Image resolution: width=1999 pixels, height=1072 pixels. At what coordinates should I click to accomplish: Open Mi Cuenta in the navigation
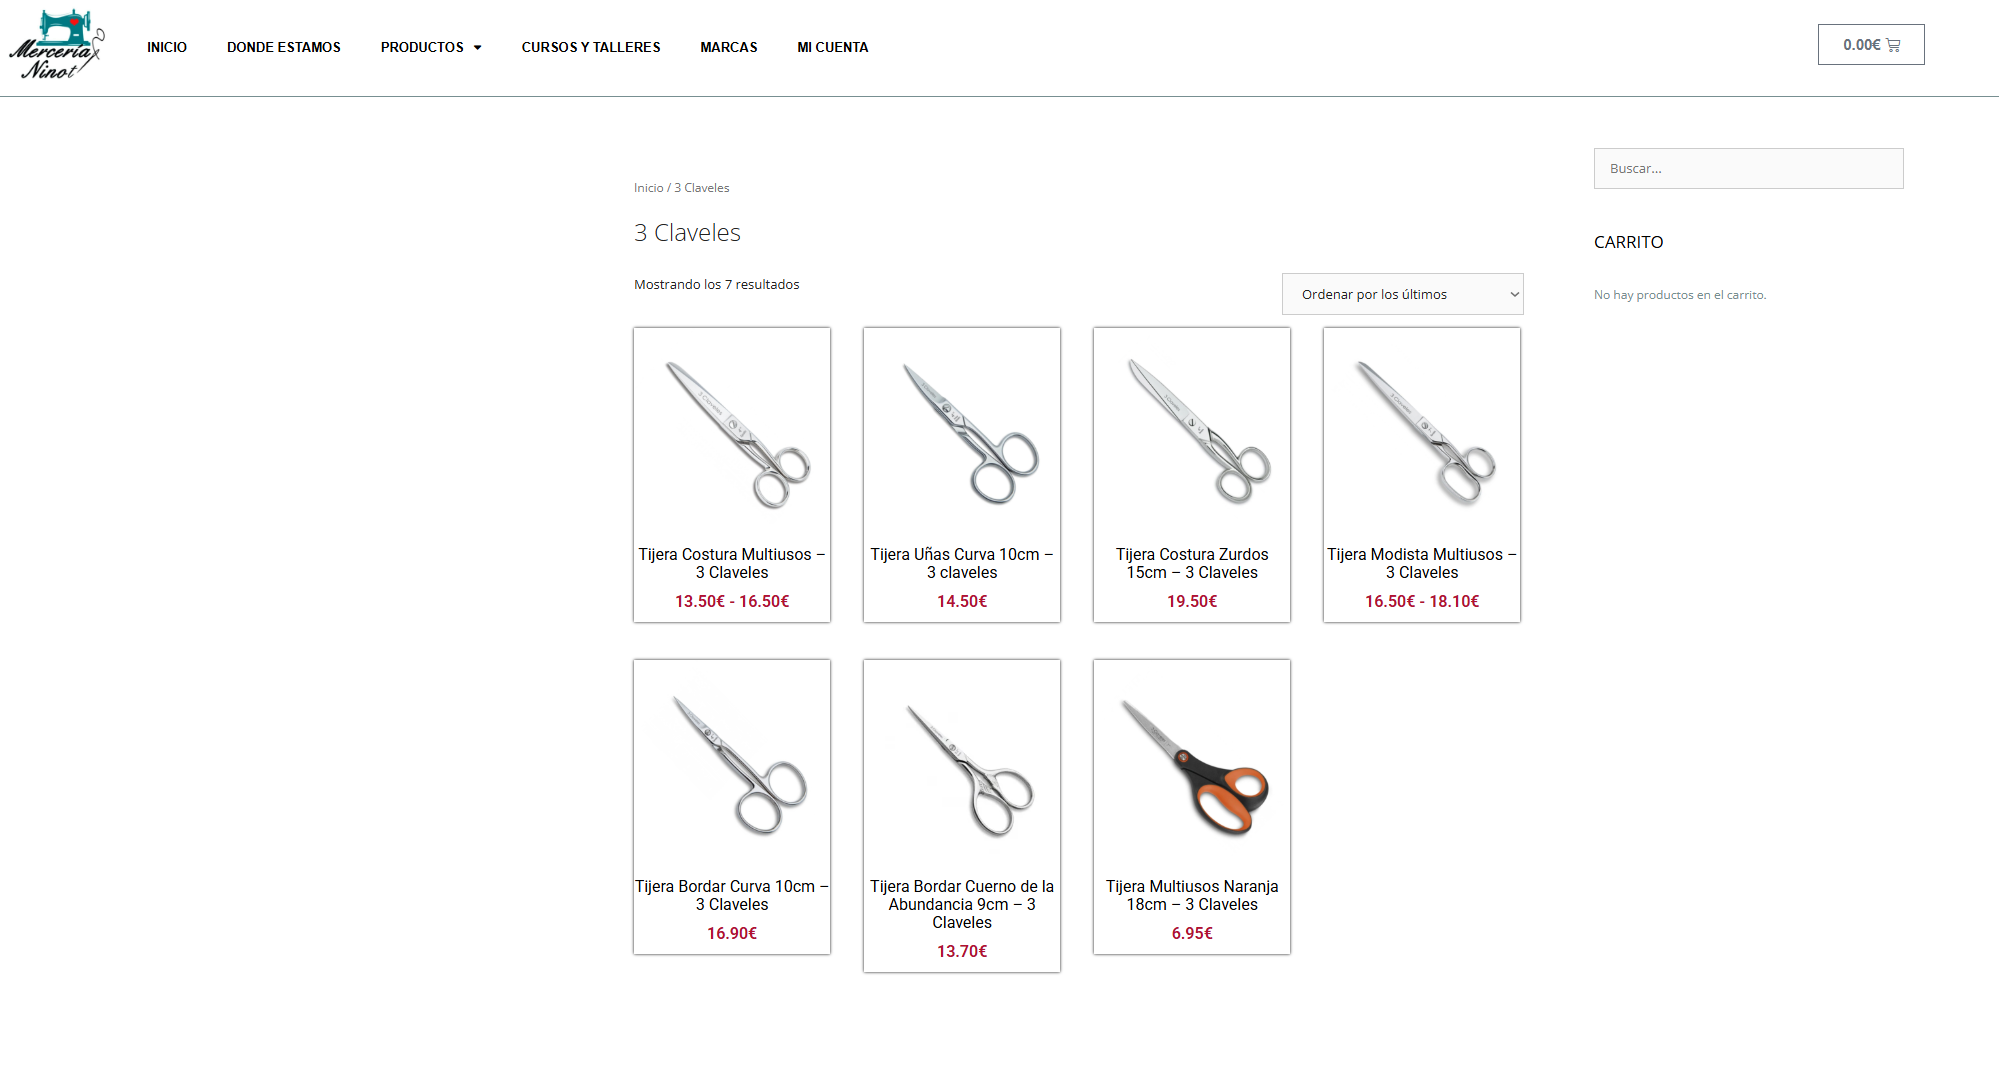click(x=833, y=47)
